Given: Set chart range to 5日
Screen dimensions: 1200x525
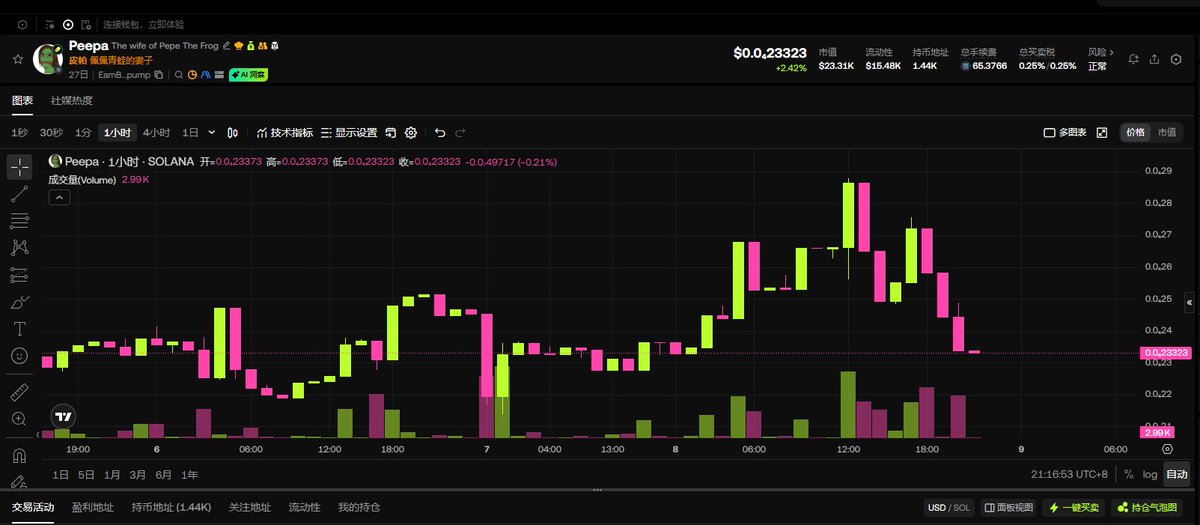Looking at the screenshot, I should point(87,474).
